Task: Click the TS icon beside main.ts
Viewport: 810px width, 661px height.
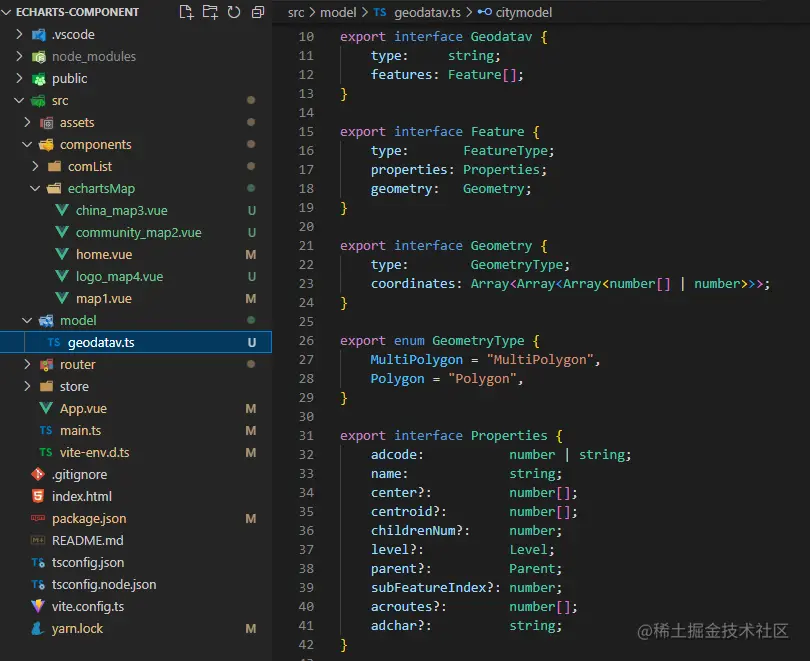Action: point(46,430)
